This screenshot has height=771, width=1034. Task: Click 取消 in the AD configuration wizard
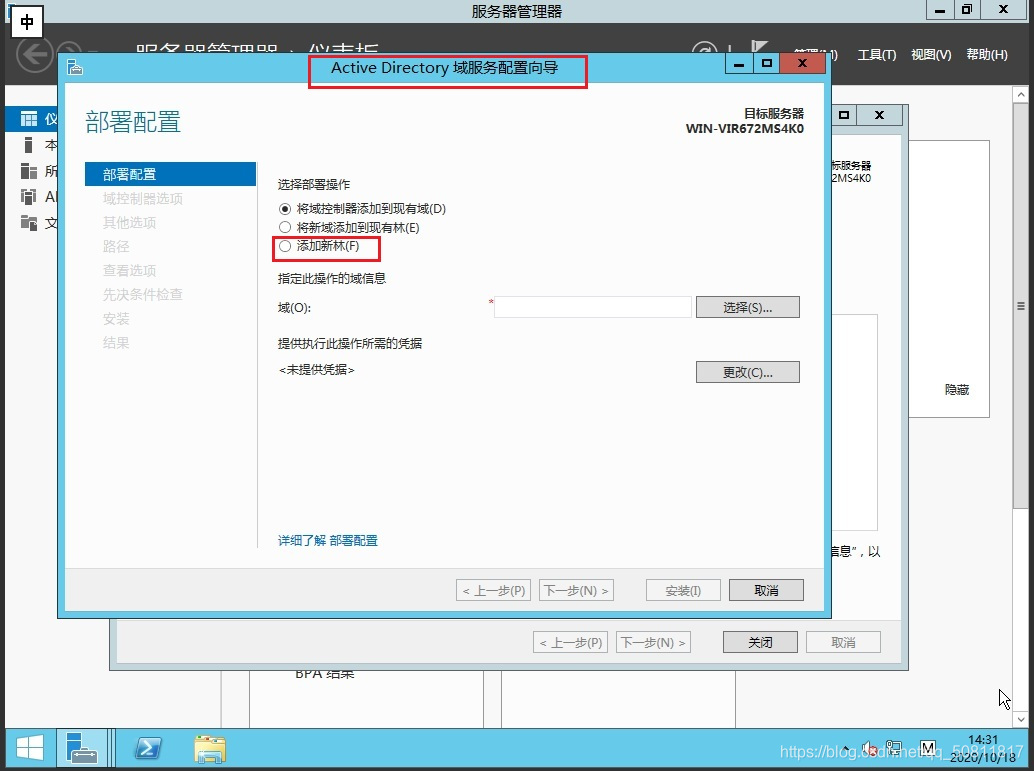(x=766, y=590)
